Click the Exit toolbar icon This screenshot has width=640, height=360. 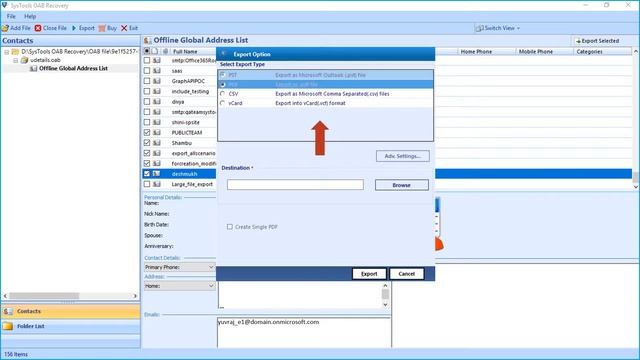click(x=124, y=28)
